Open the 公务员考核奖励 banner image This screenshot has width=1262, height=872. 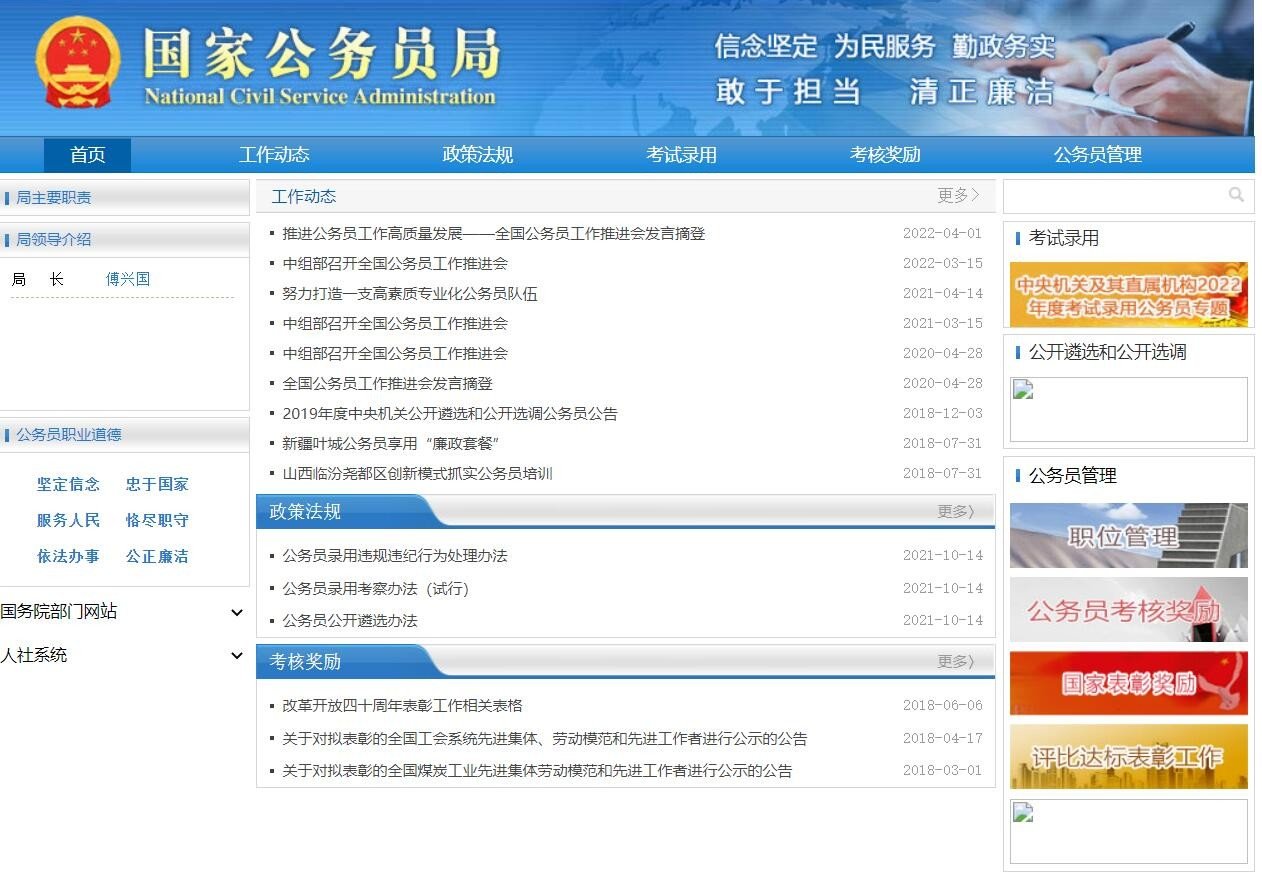tap(1128, 610)
